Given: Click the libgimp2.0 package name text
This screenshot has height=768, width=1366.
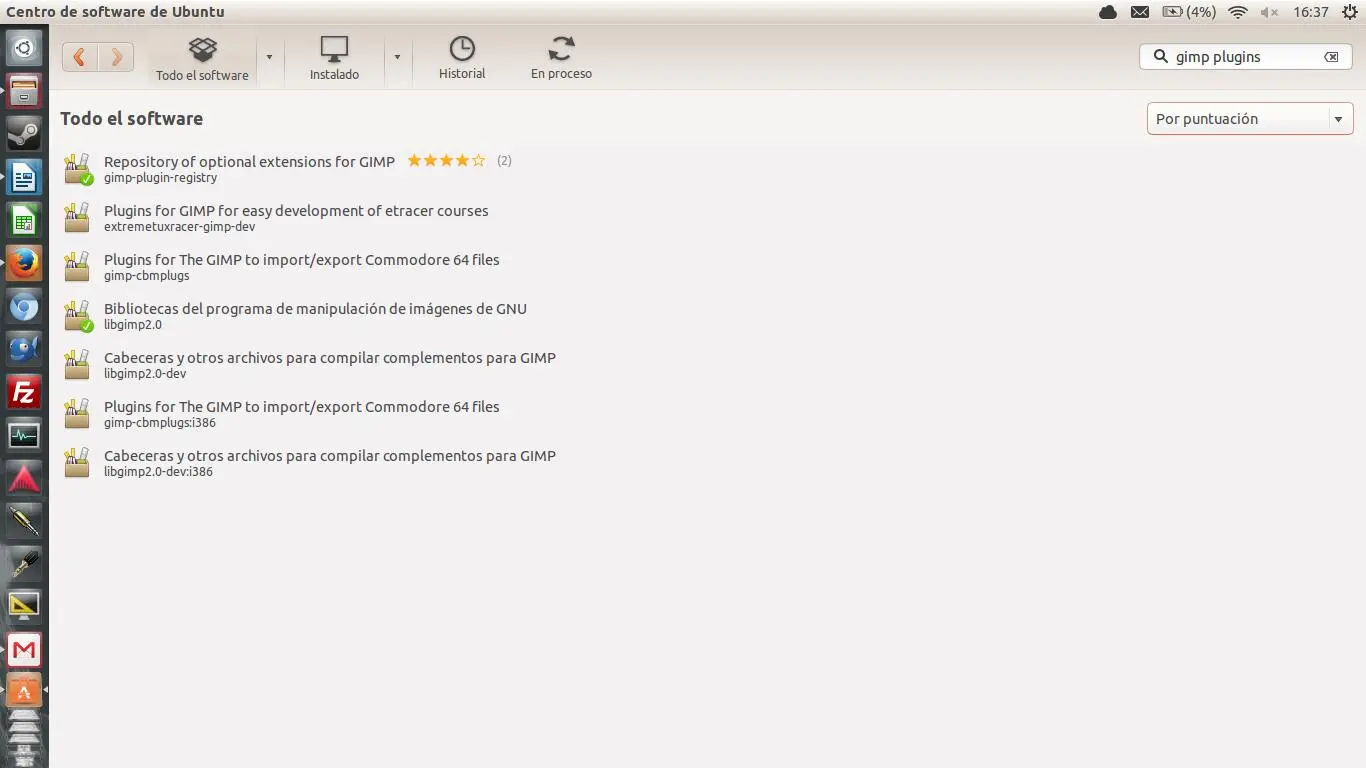Looking at the screenshot, I should point(133,325).
